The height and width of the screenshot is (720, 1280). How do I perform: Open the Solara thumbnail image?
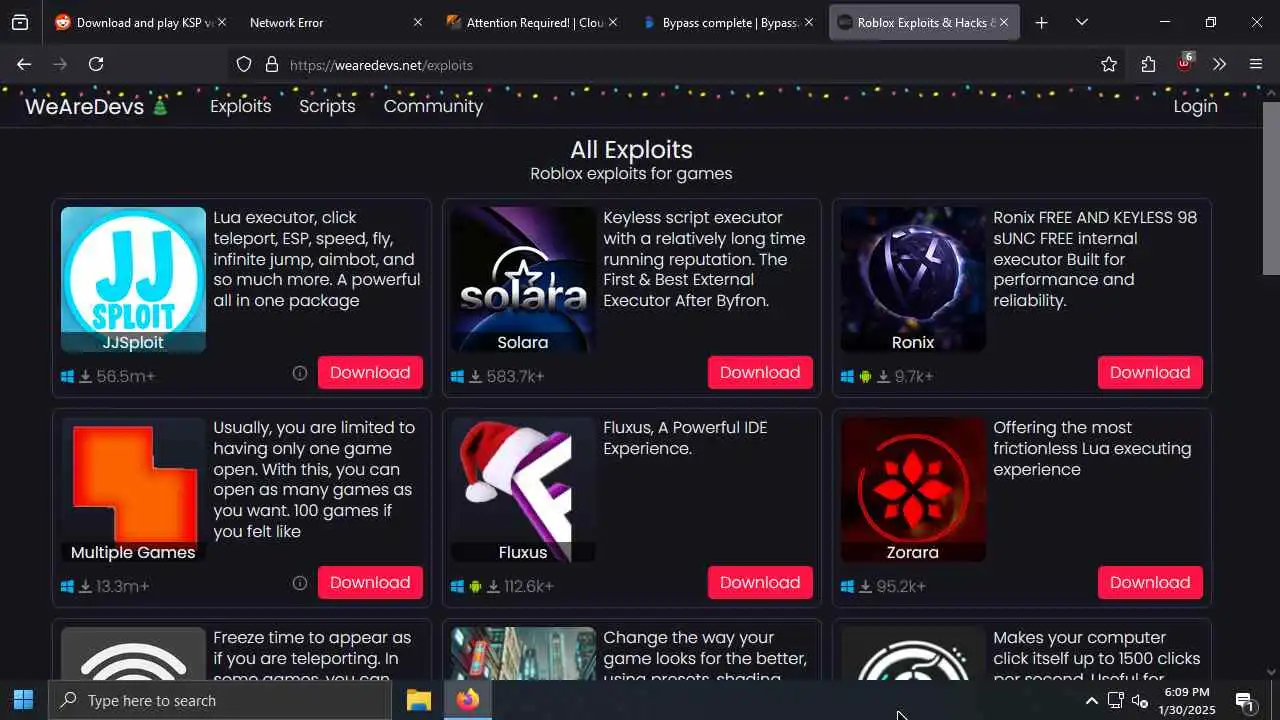523,280
